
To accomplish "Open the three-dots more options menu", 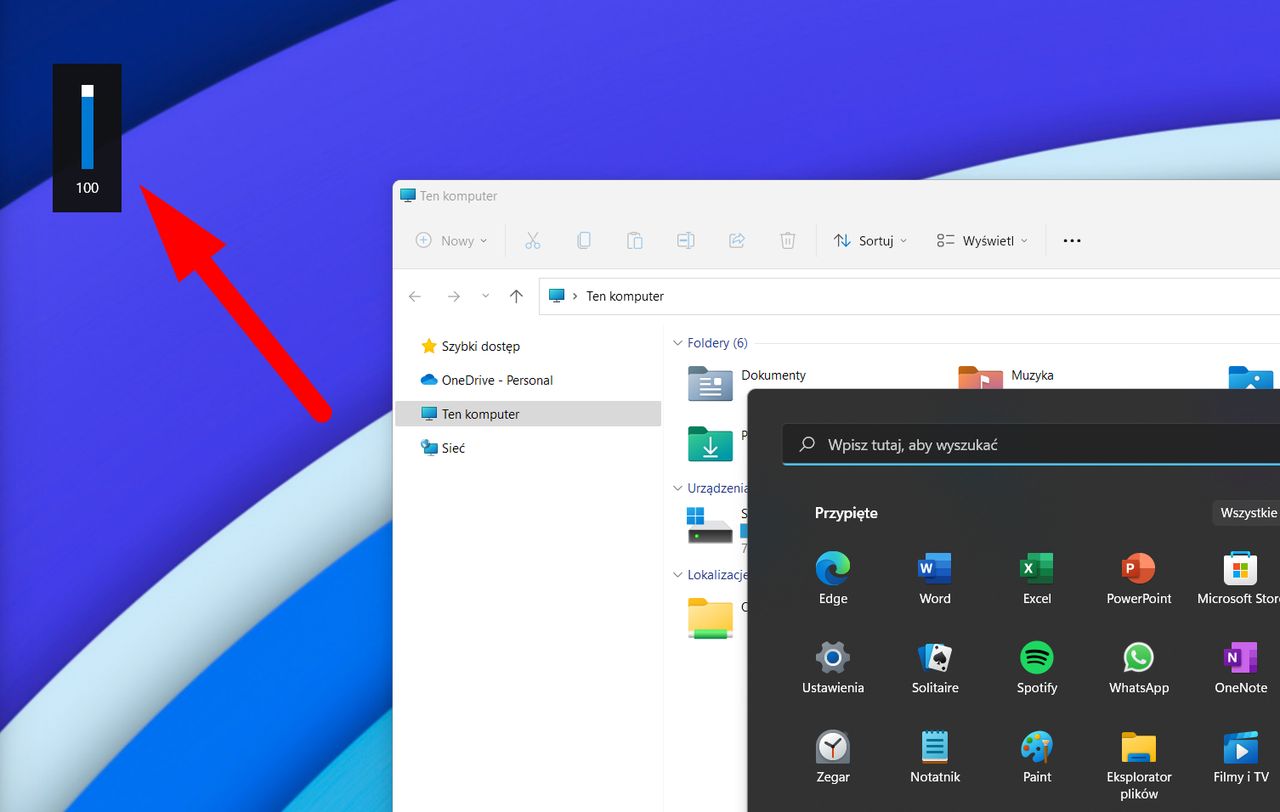I will 1072,241.
